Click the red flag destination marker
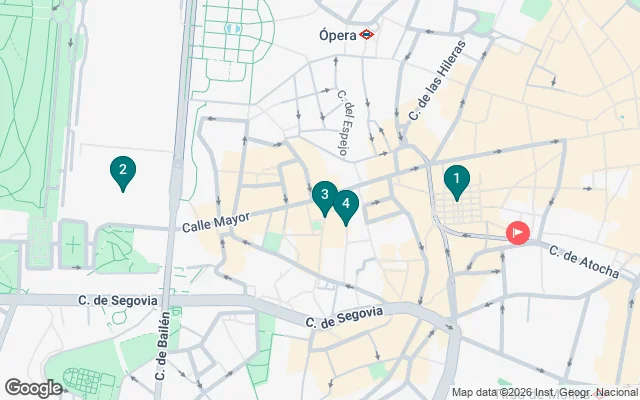The width and height of the screenshot is (640, 400). (518, 233)
